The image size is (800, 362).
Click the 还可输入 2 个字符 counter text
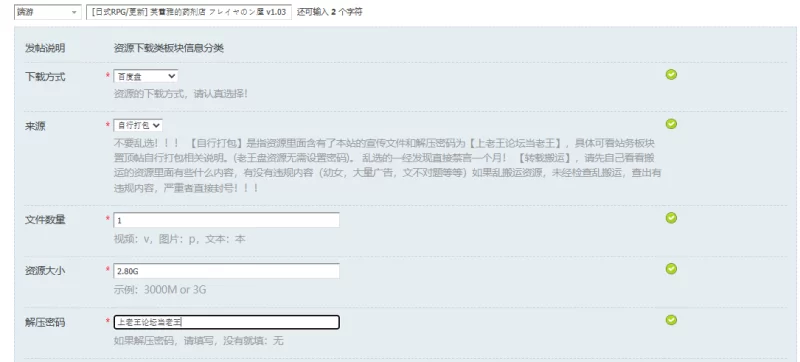(330, 12)
